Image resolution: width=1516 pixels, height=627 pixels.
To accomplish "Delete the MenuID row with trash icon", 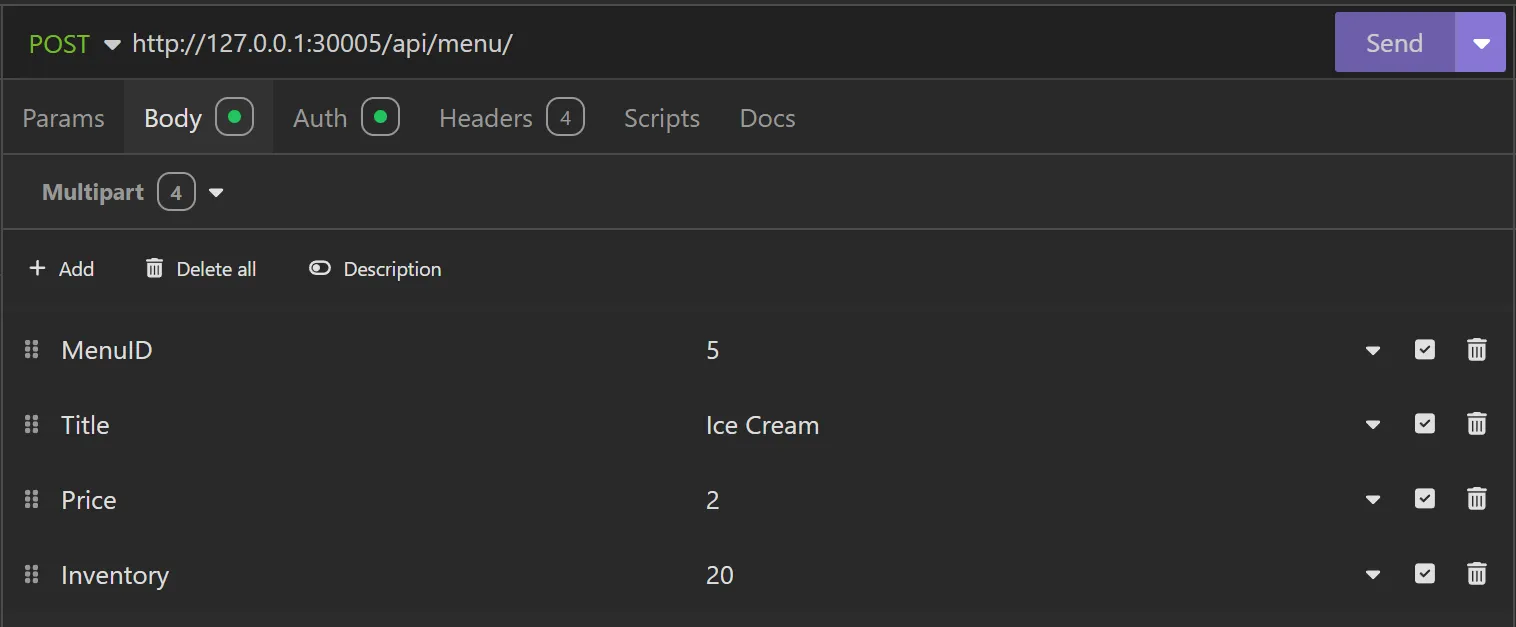I will (x=1476, y=350).
